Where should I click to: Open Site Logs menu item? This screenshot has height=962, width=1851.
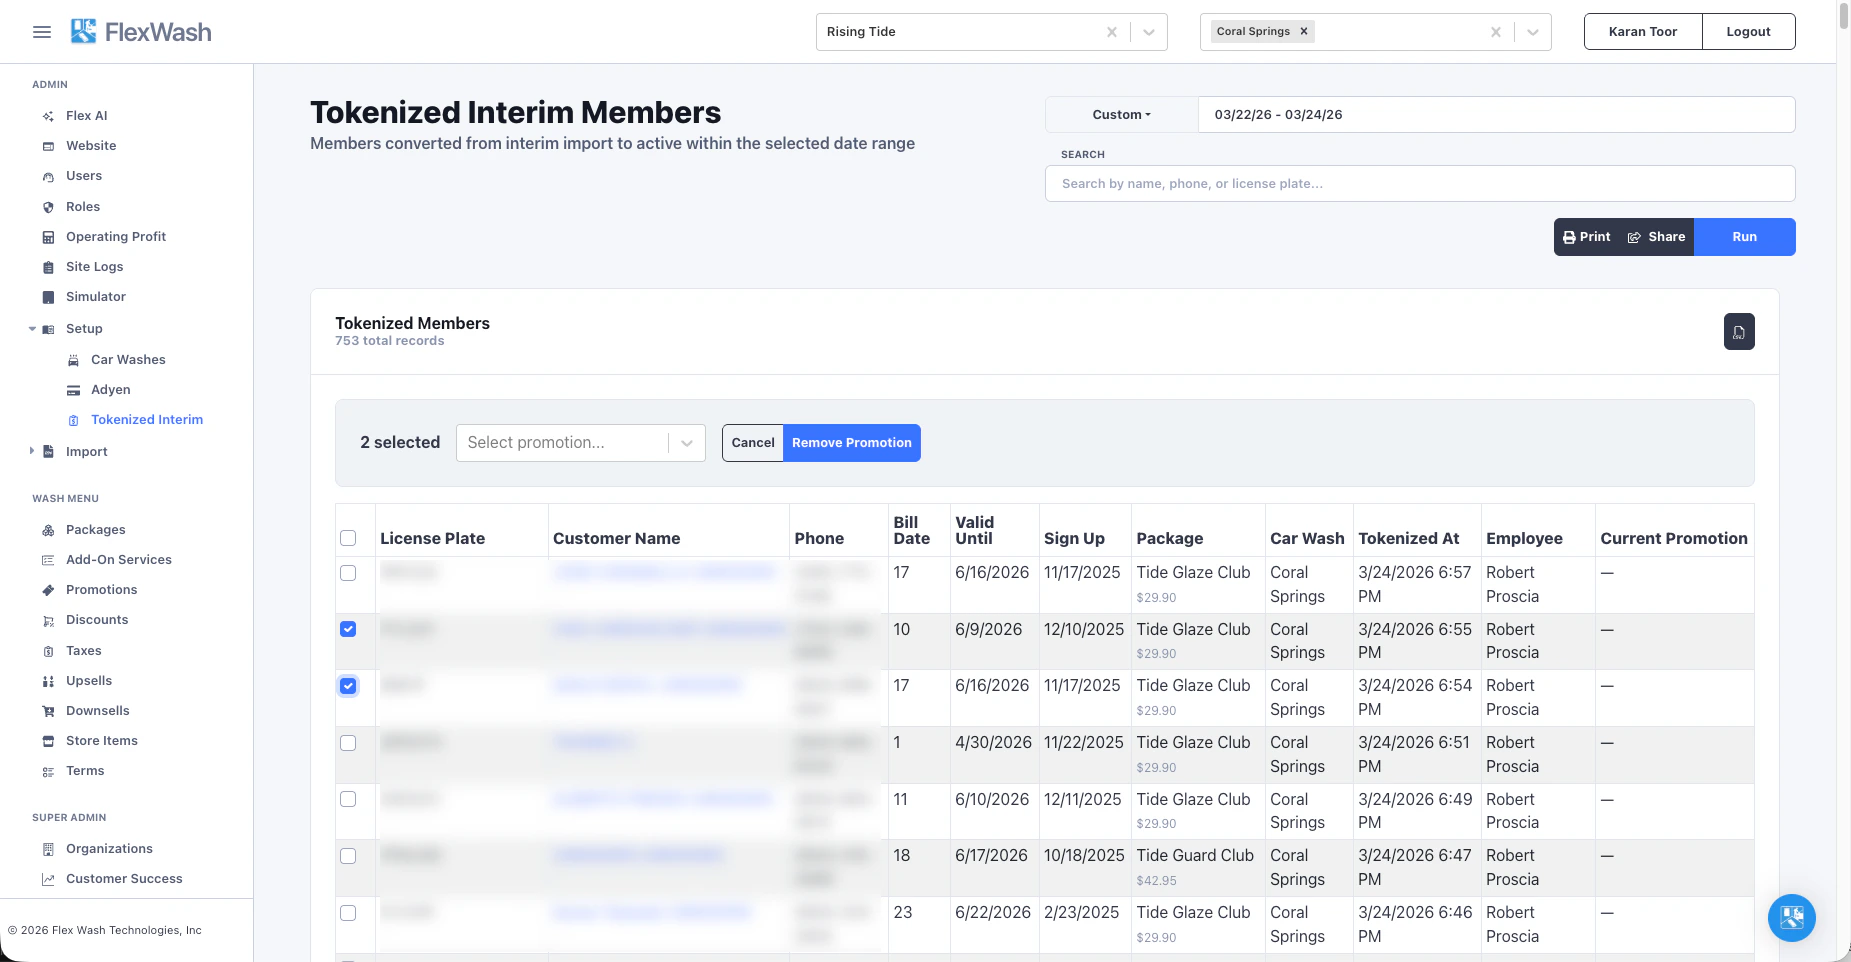click(x=95, y=267)
